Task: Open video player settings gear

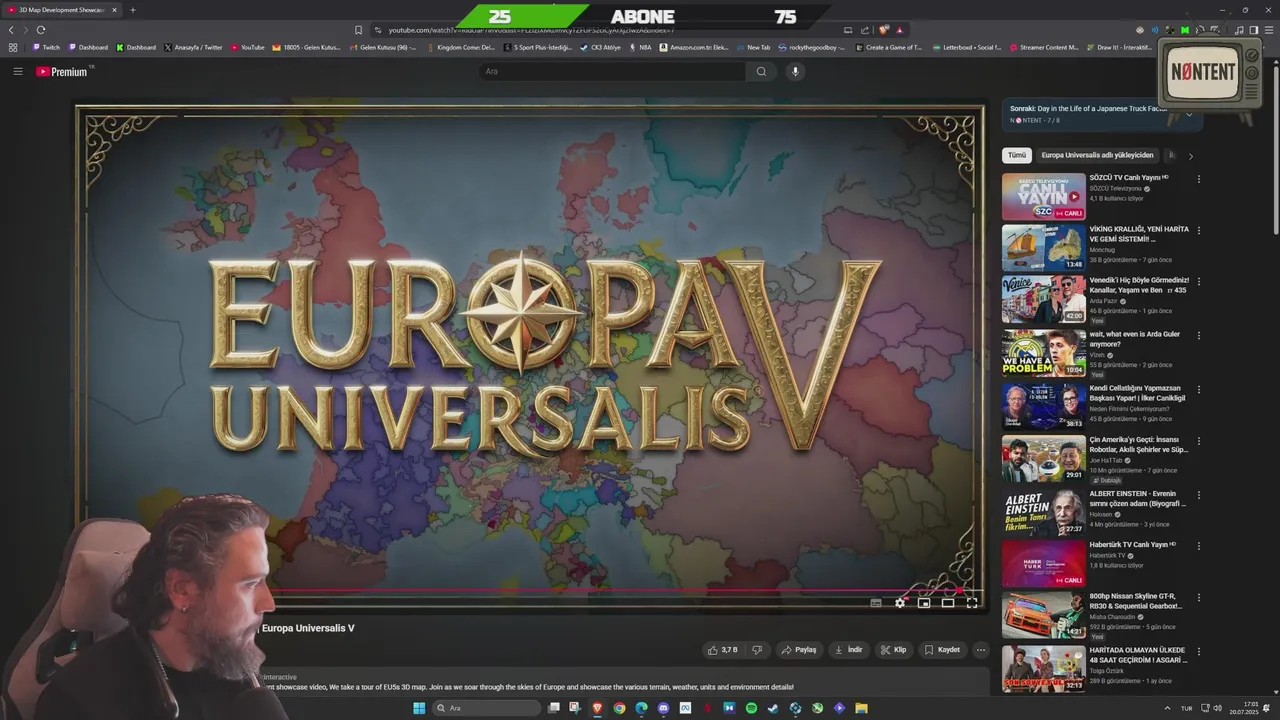Action: click(x=900, y=602)
